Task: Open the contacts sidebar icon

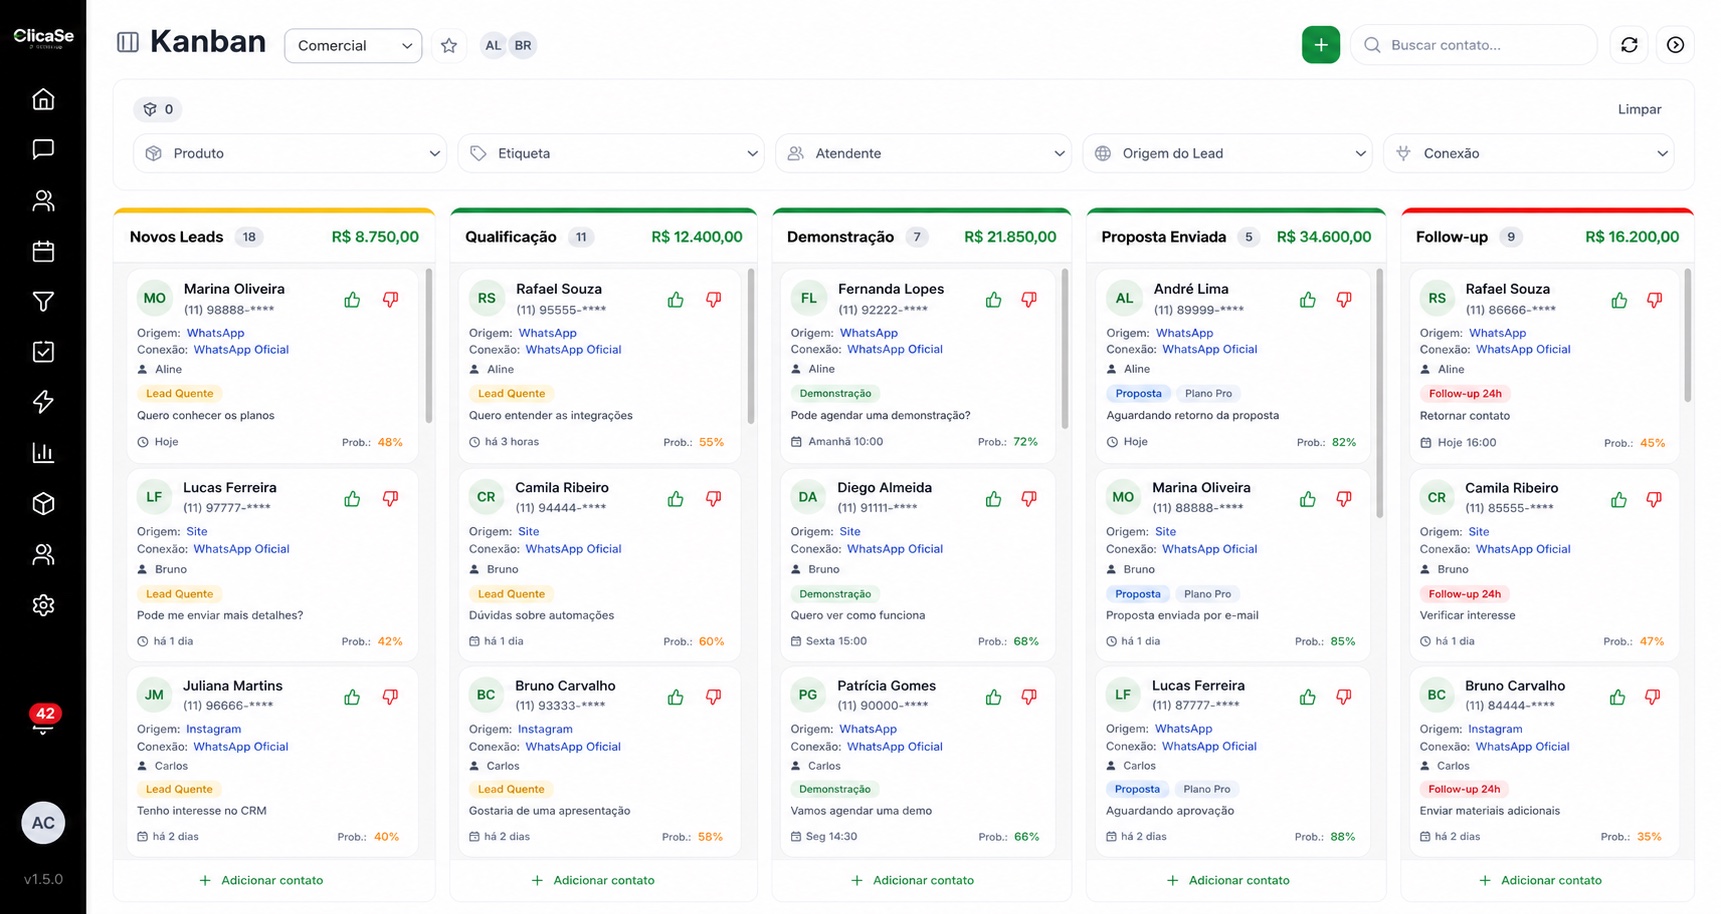Action: 43,200
